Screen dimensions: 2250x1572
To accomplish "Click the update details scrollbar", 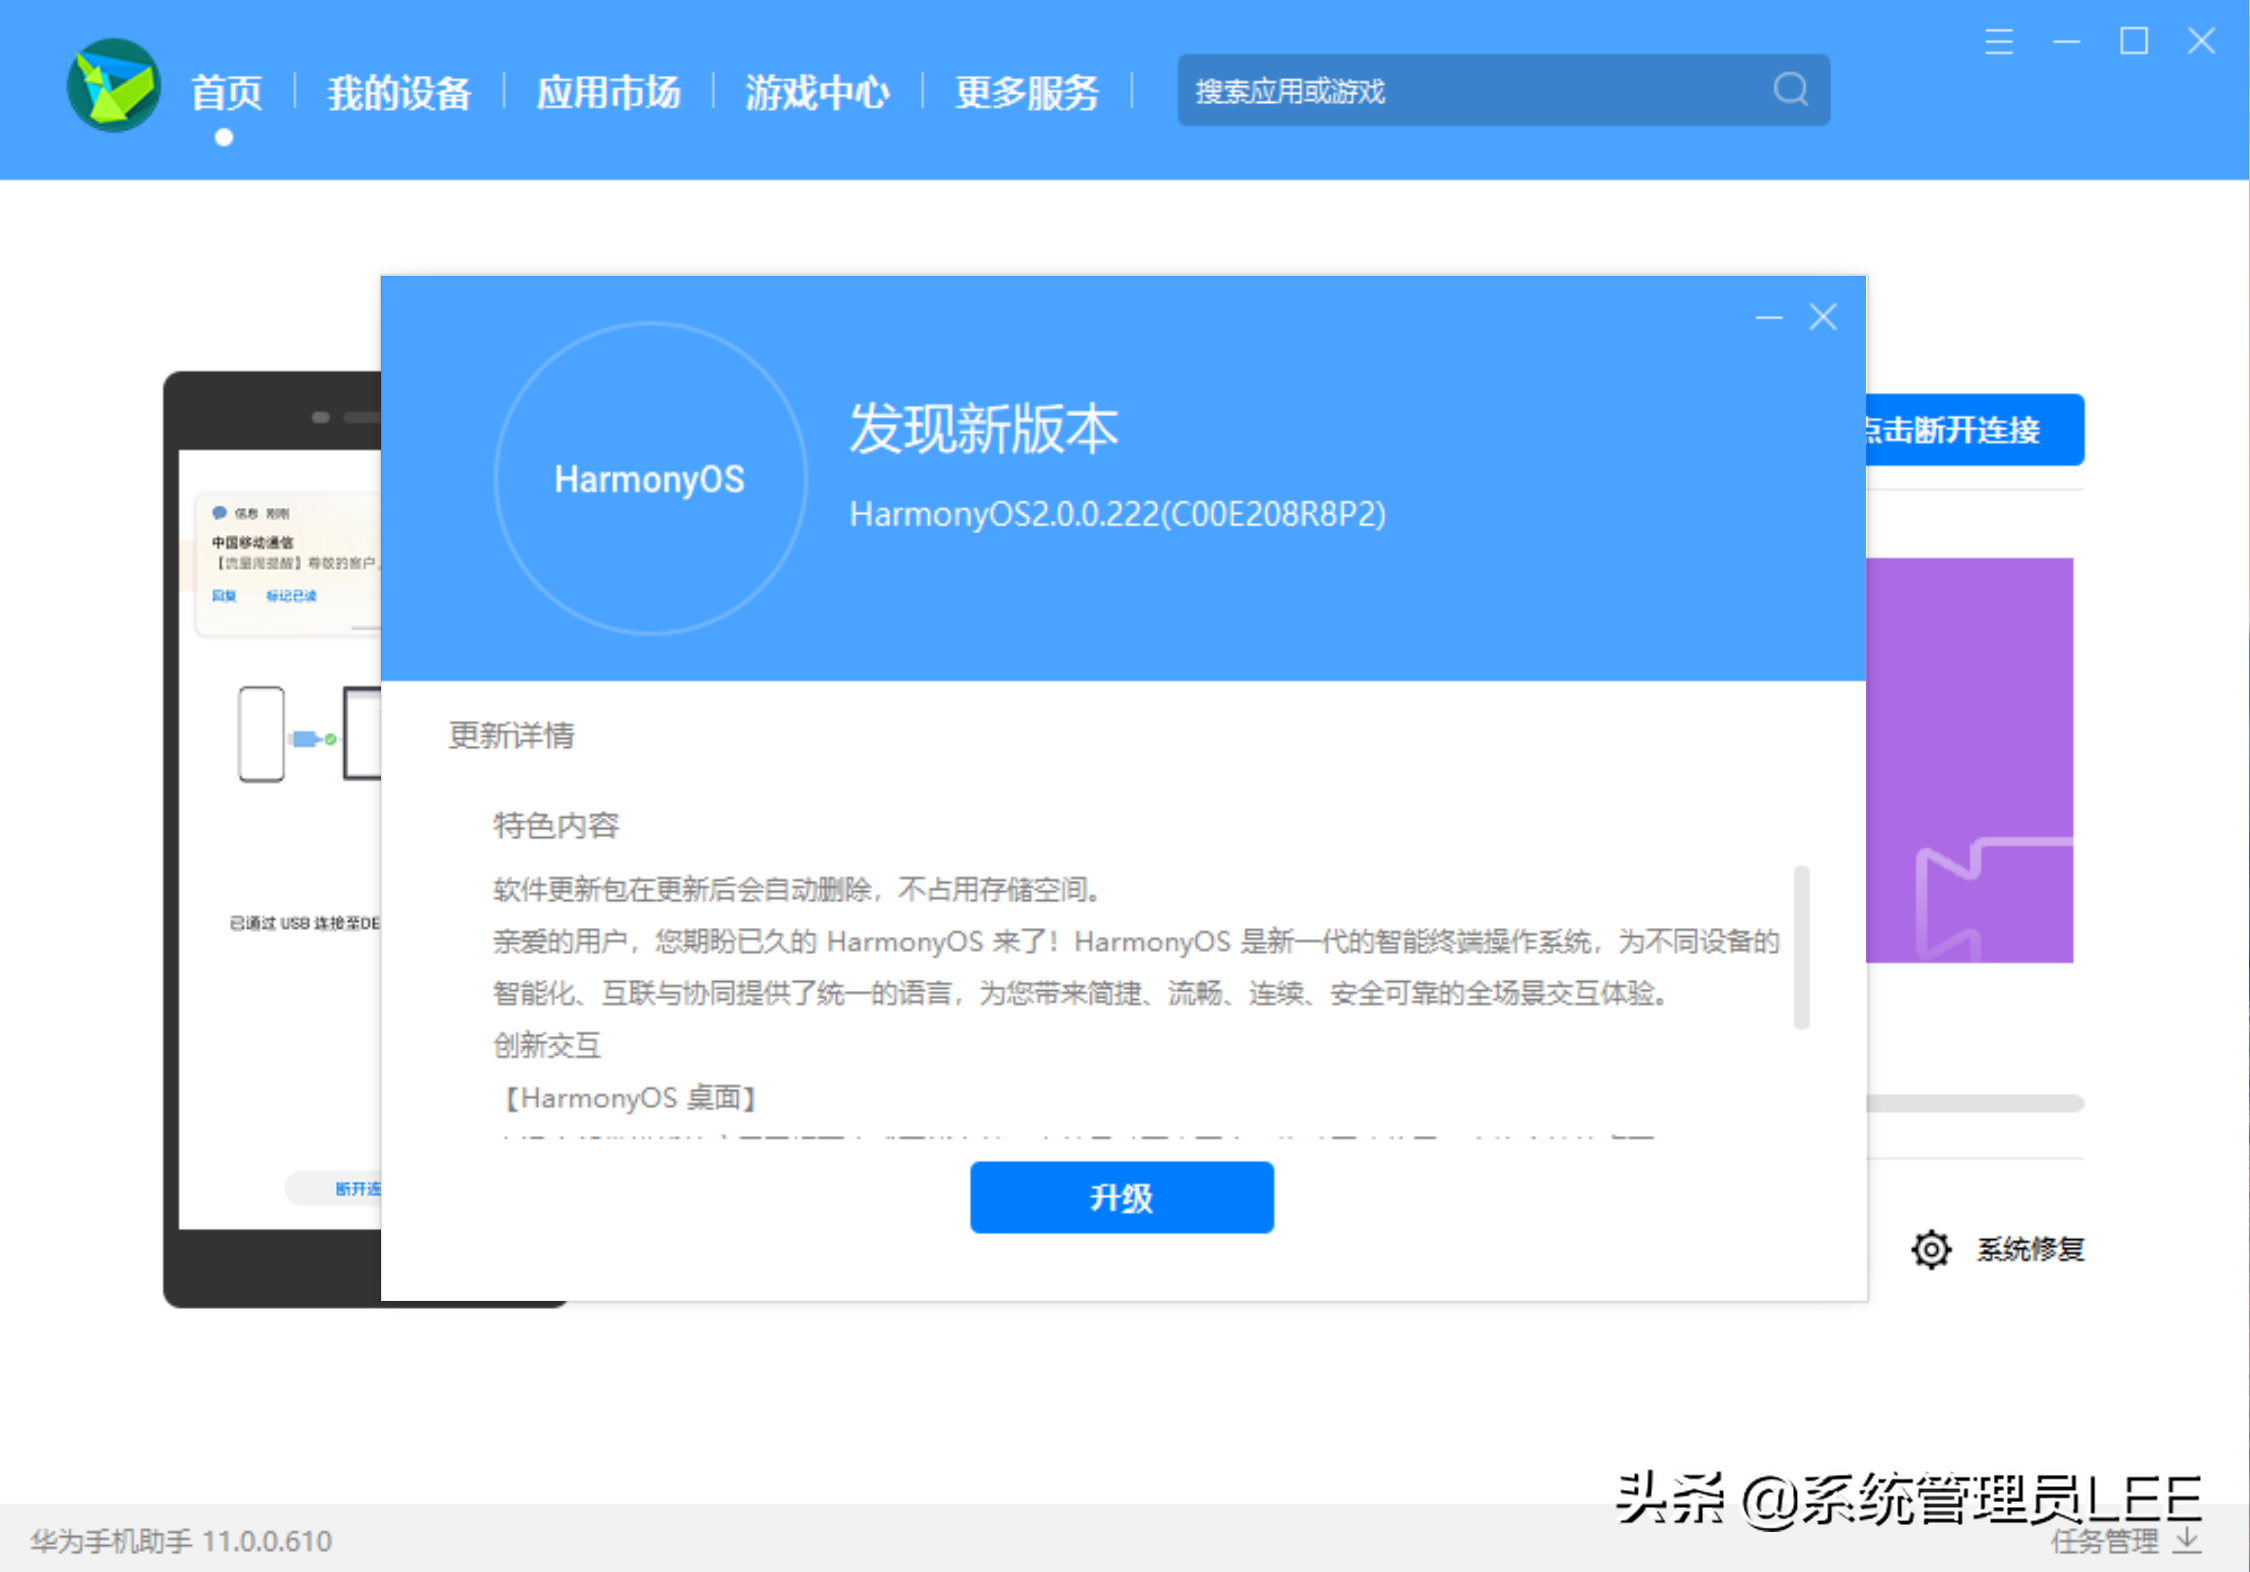I will (1801, 946).
